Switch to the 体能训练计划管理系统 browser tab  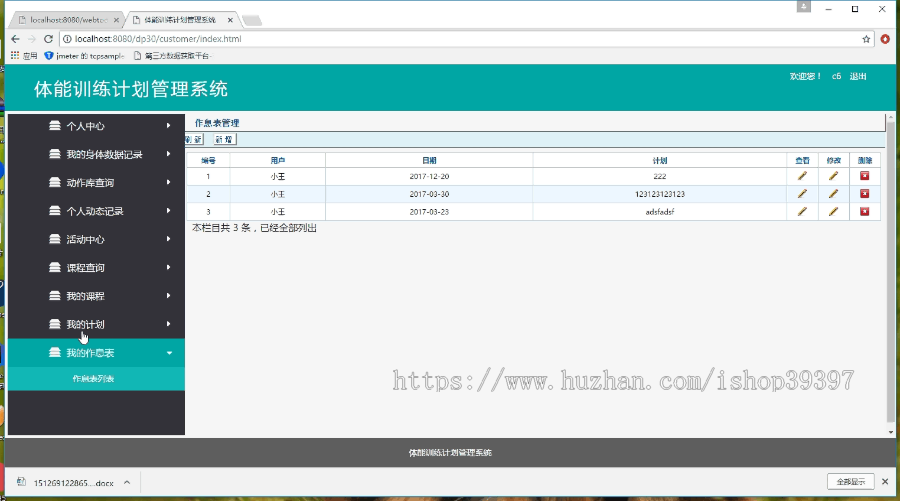tap(180, 20)
